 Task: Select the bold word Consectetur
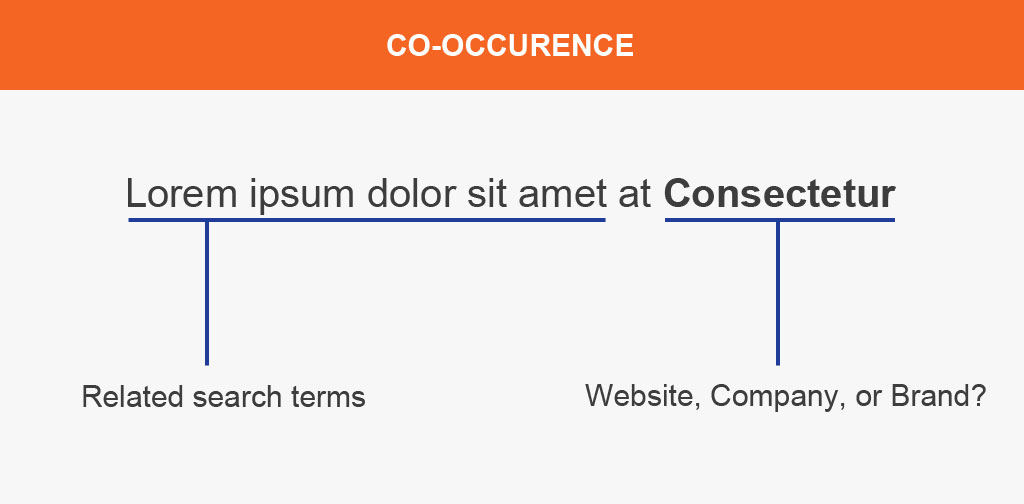pyautogui.click(x=780, y=194)
